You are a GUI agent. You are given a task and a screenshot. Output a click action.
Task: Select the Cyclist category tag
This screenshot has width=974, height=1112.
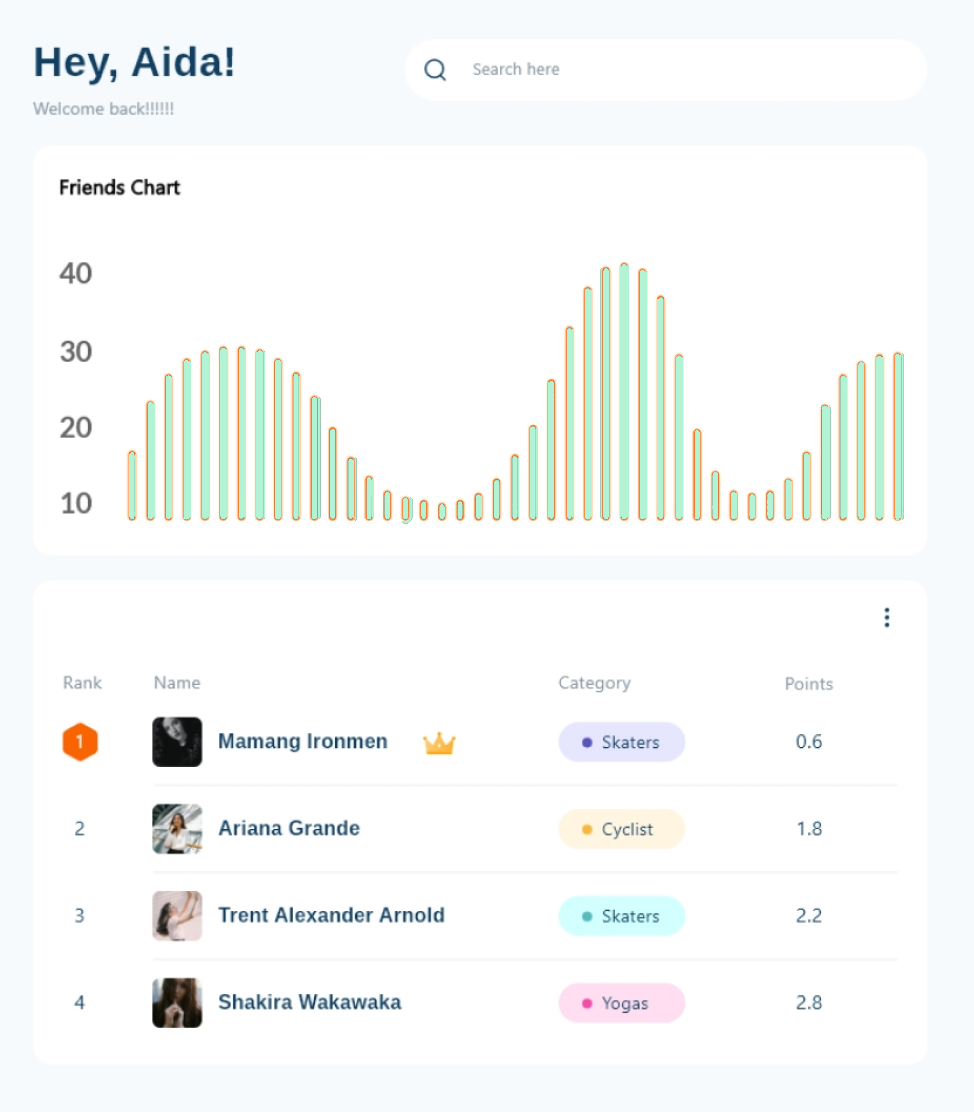point(621,829)
